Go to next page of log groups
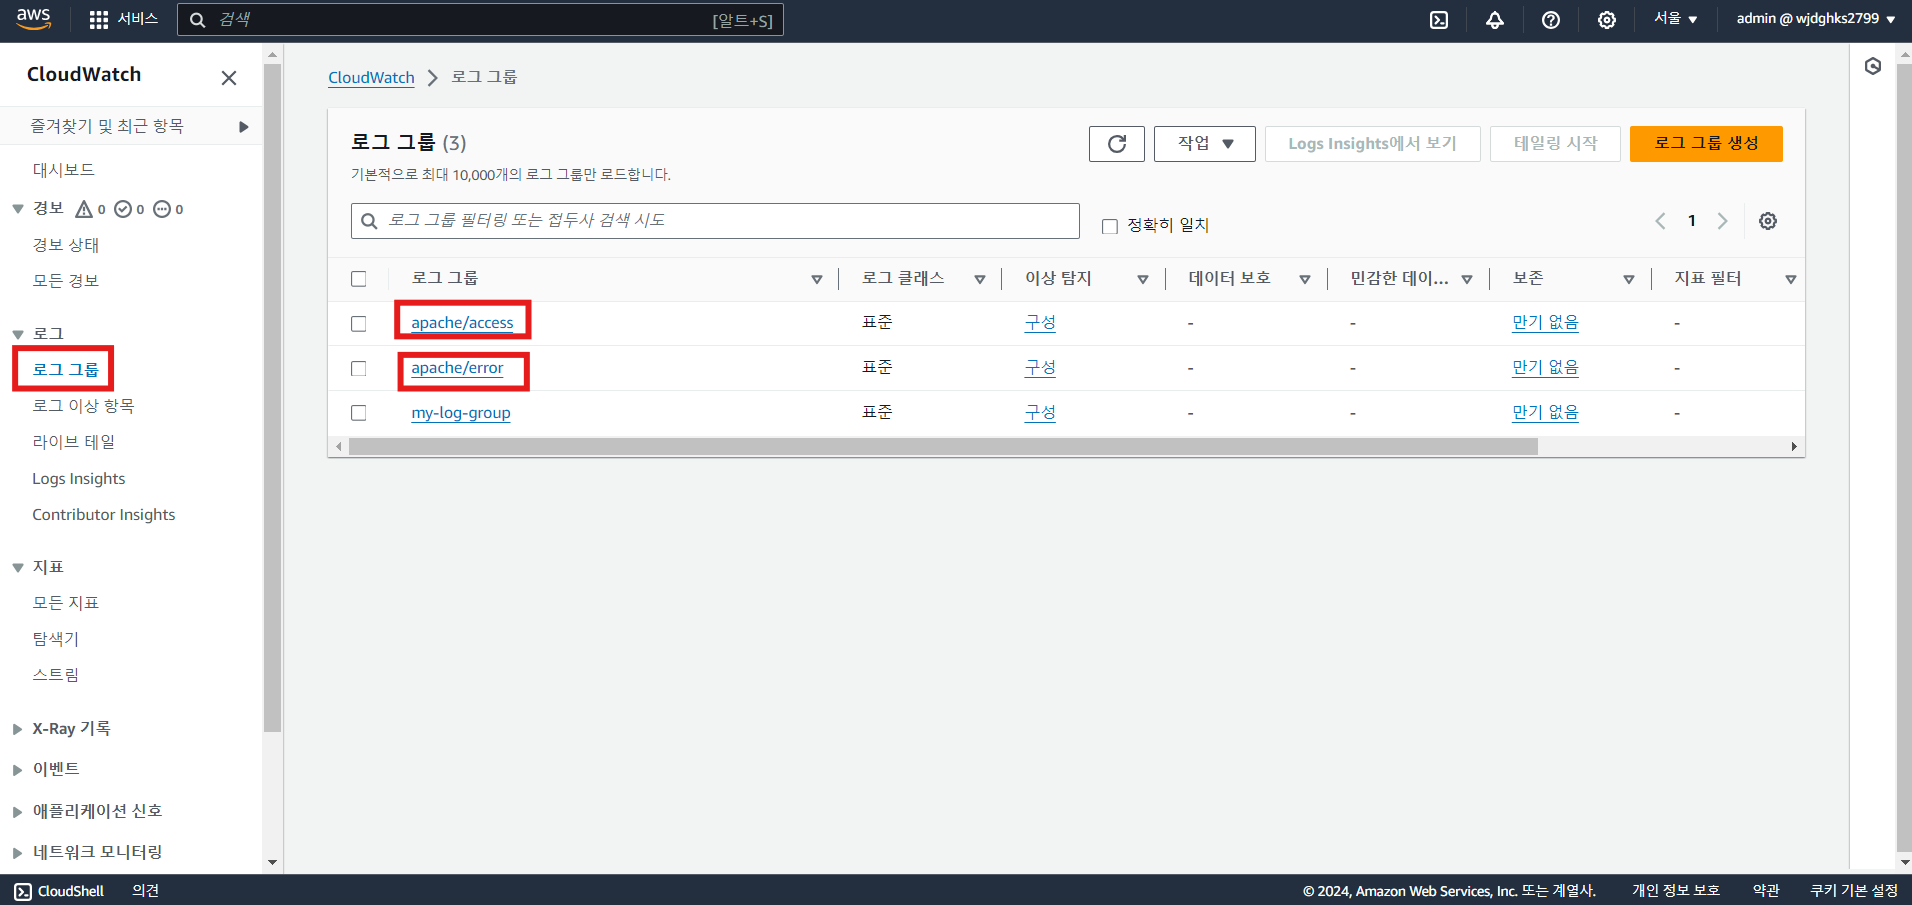The width and height of the screenshot is (1912, 905). click(x=1722, y=221)
